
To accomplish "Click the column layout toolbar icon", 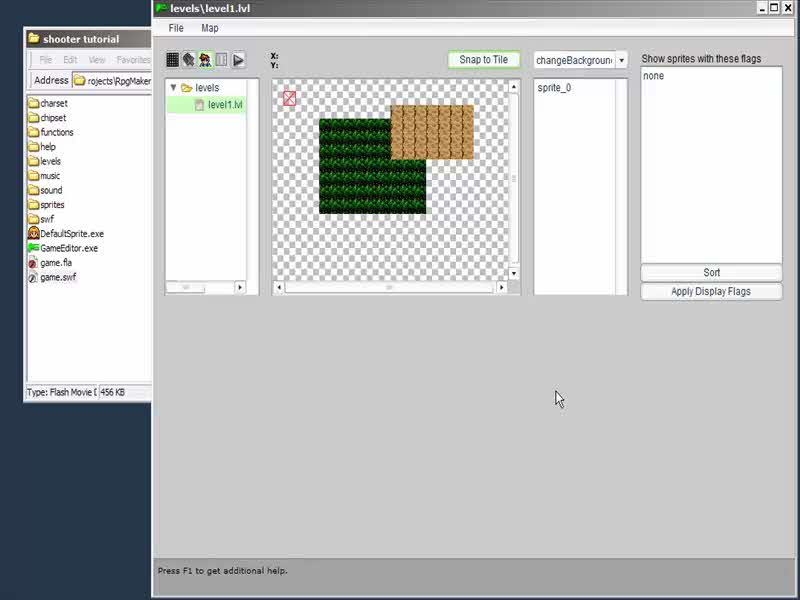I will coord(221,60).
